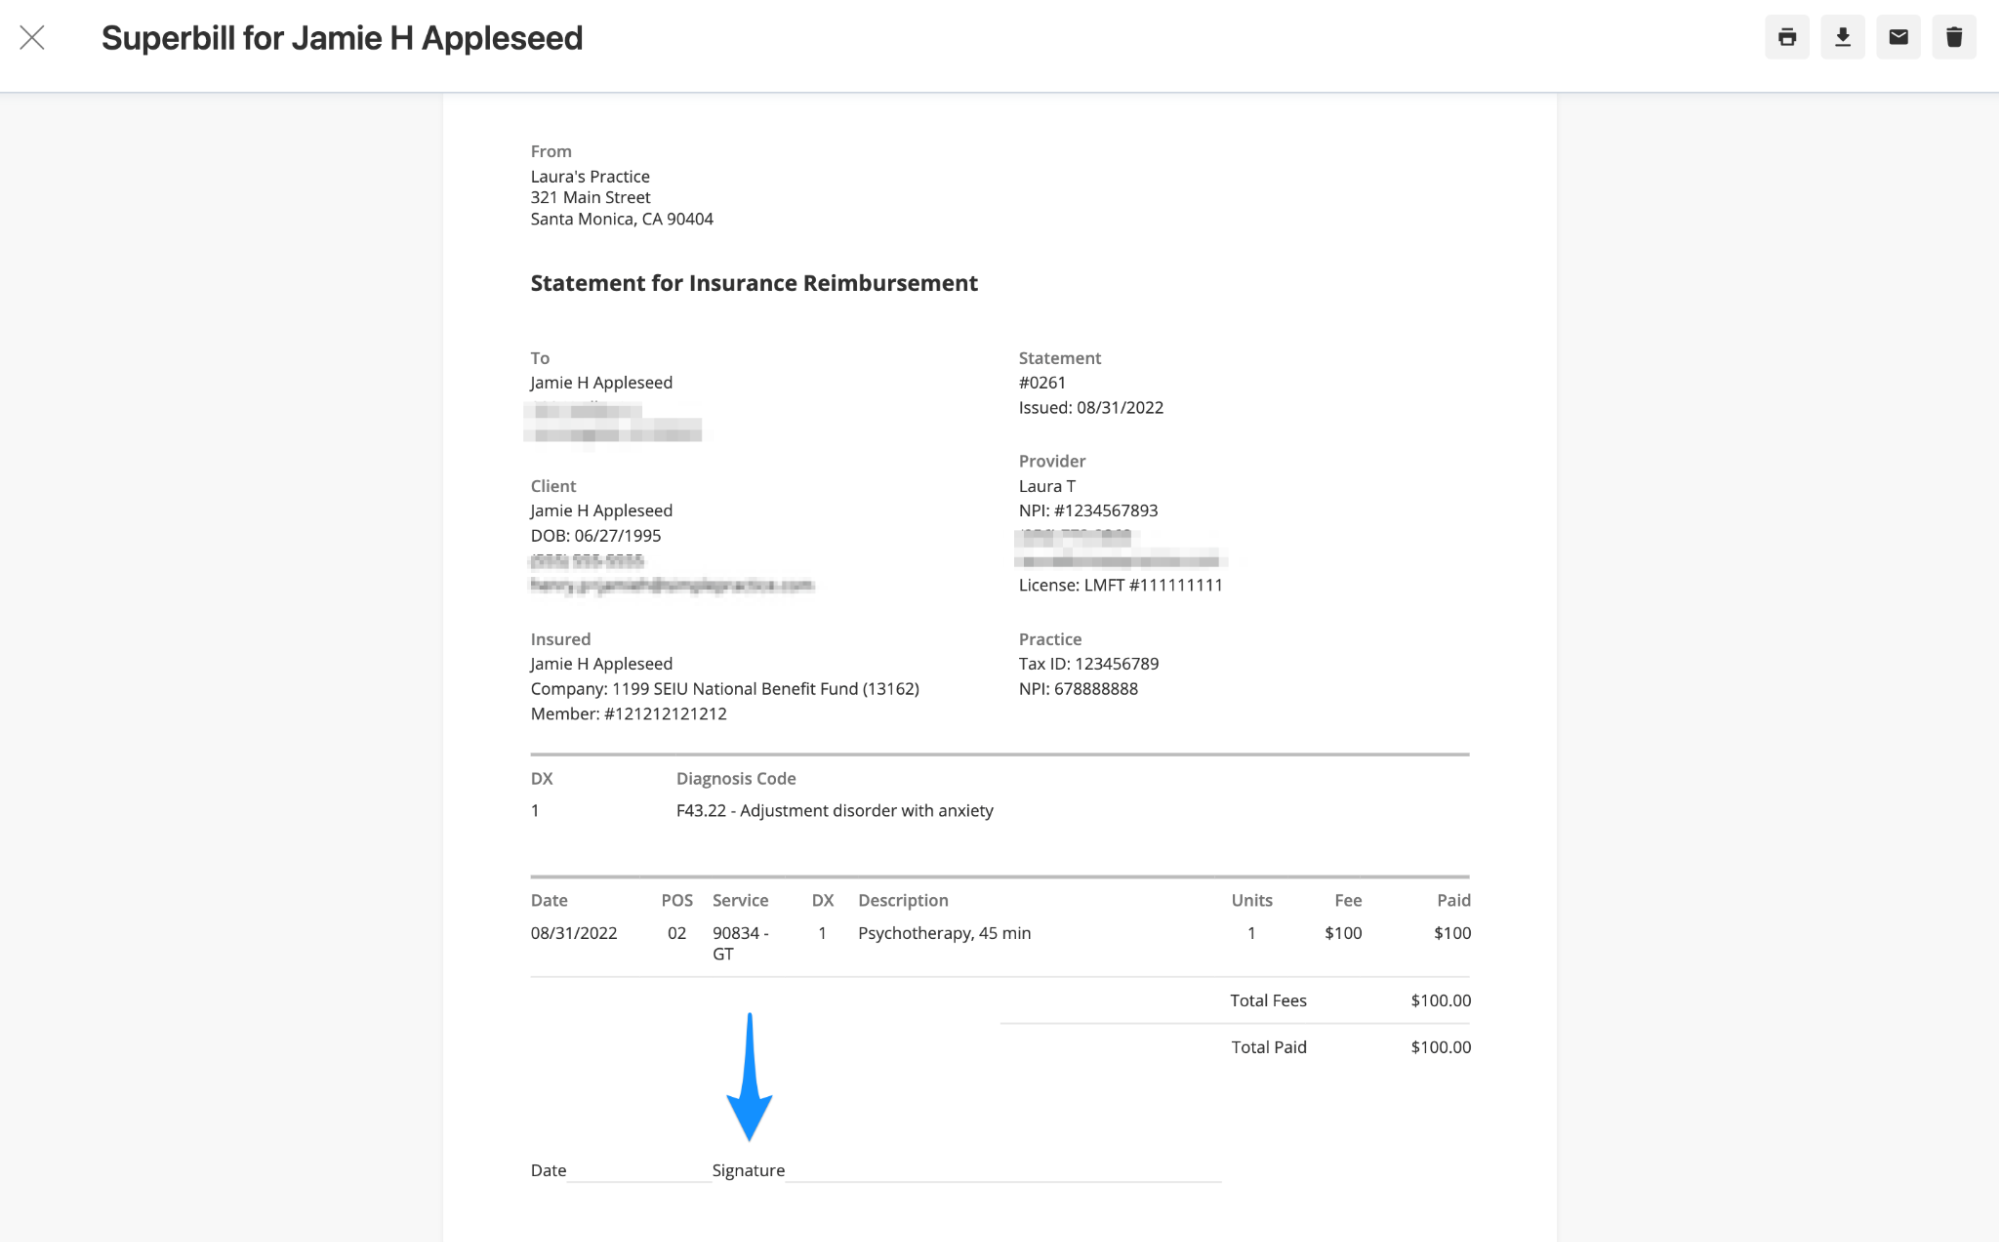The width and height of the screenshot is (1999, 1242).
Task: Close the superbill viewer
Action: tap(33, 37)
